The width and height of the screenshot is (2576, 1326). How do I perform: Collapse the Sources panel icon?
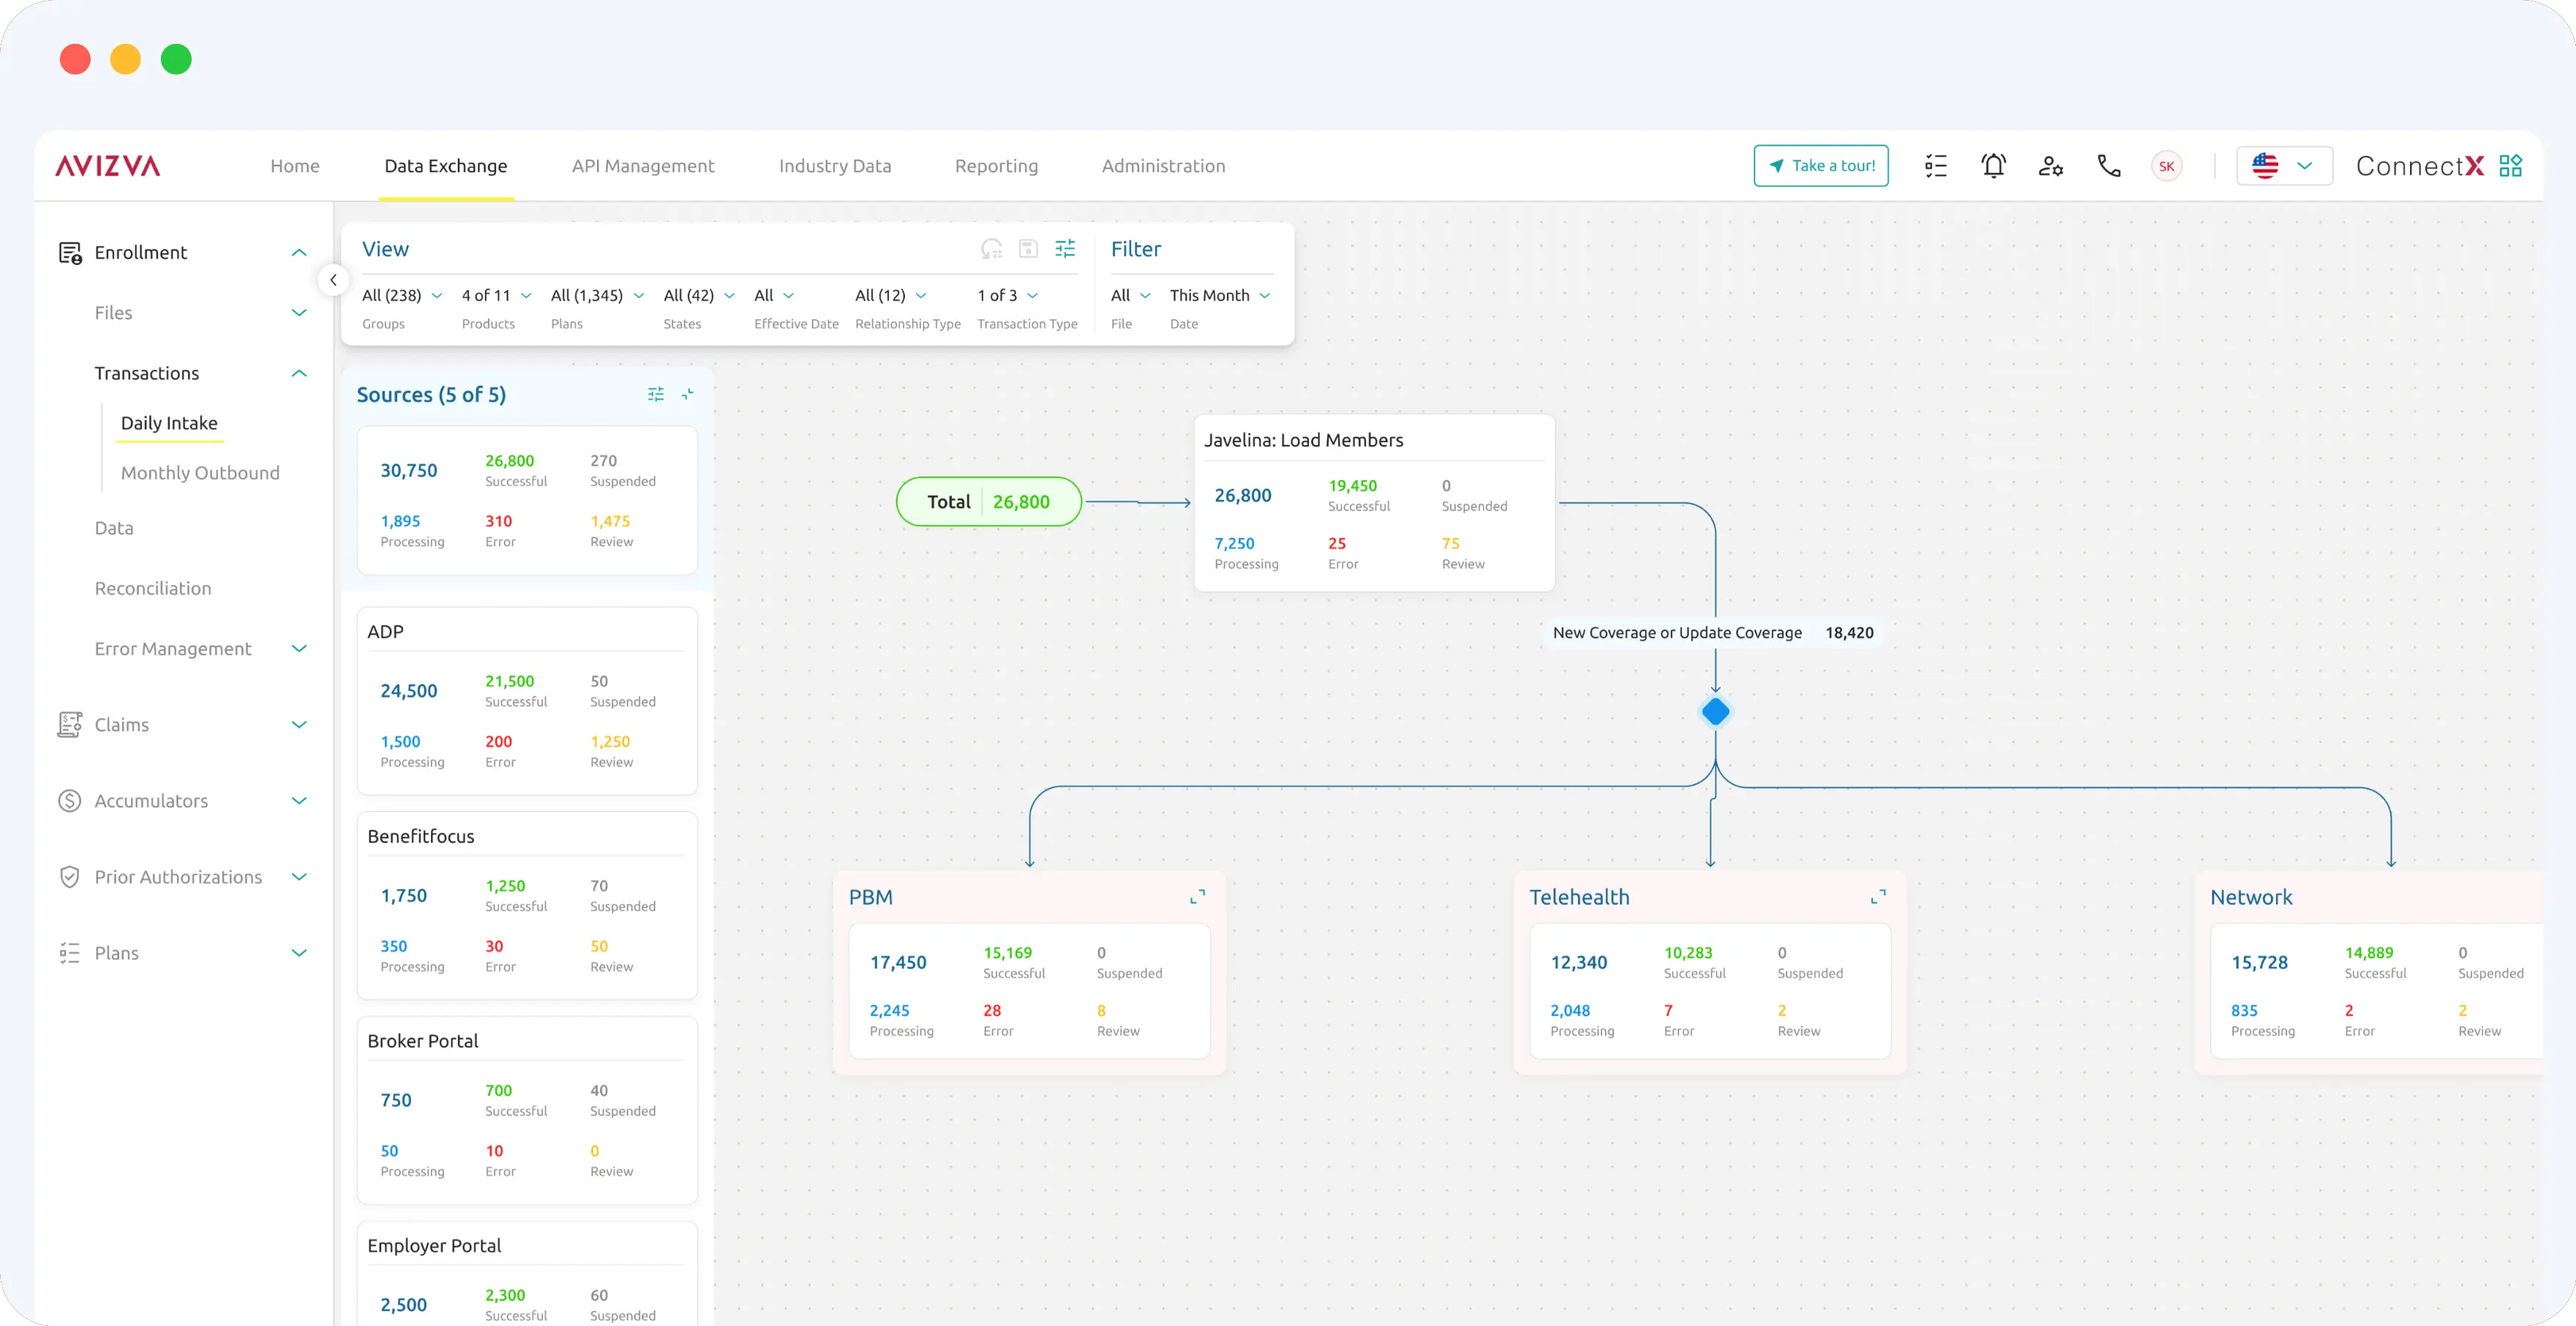point(688,395)
